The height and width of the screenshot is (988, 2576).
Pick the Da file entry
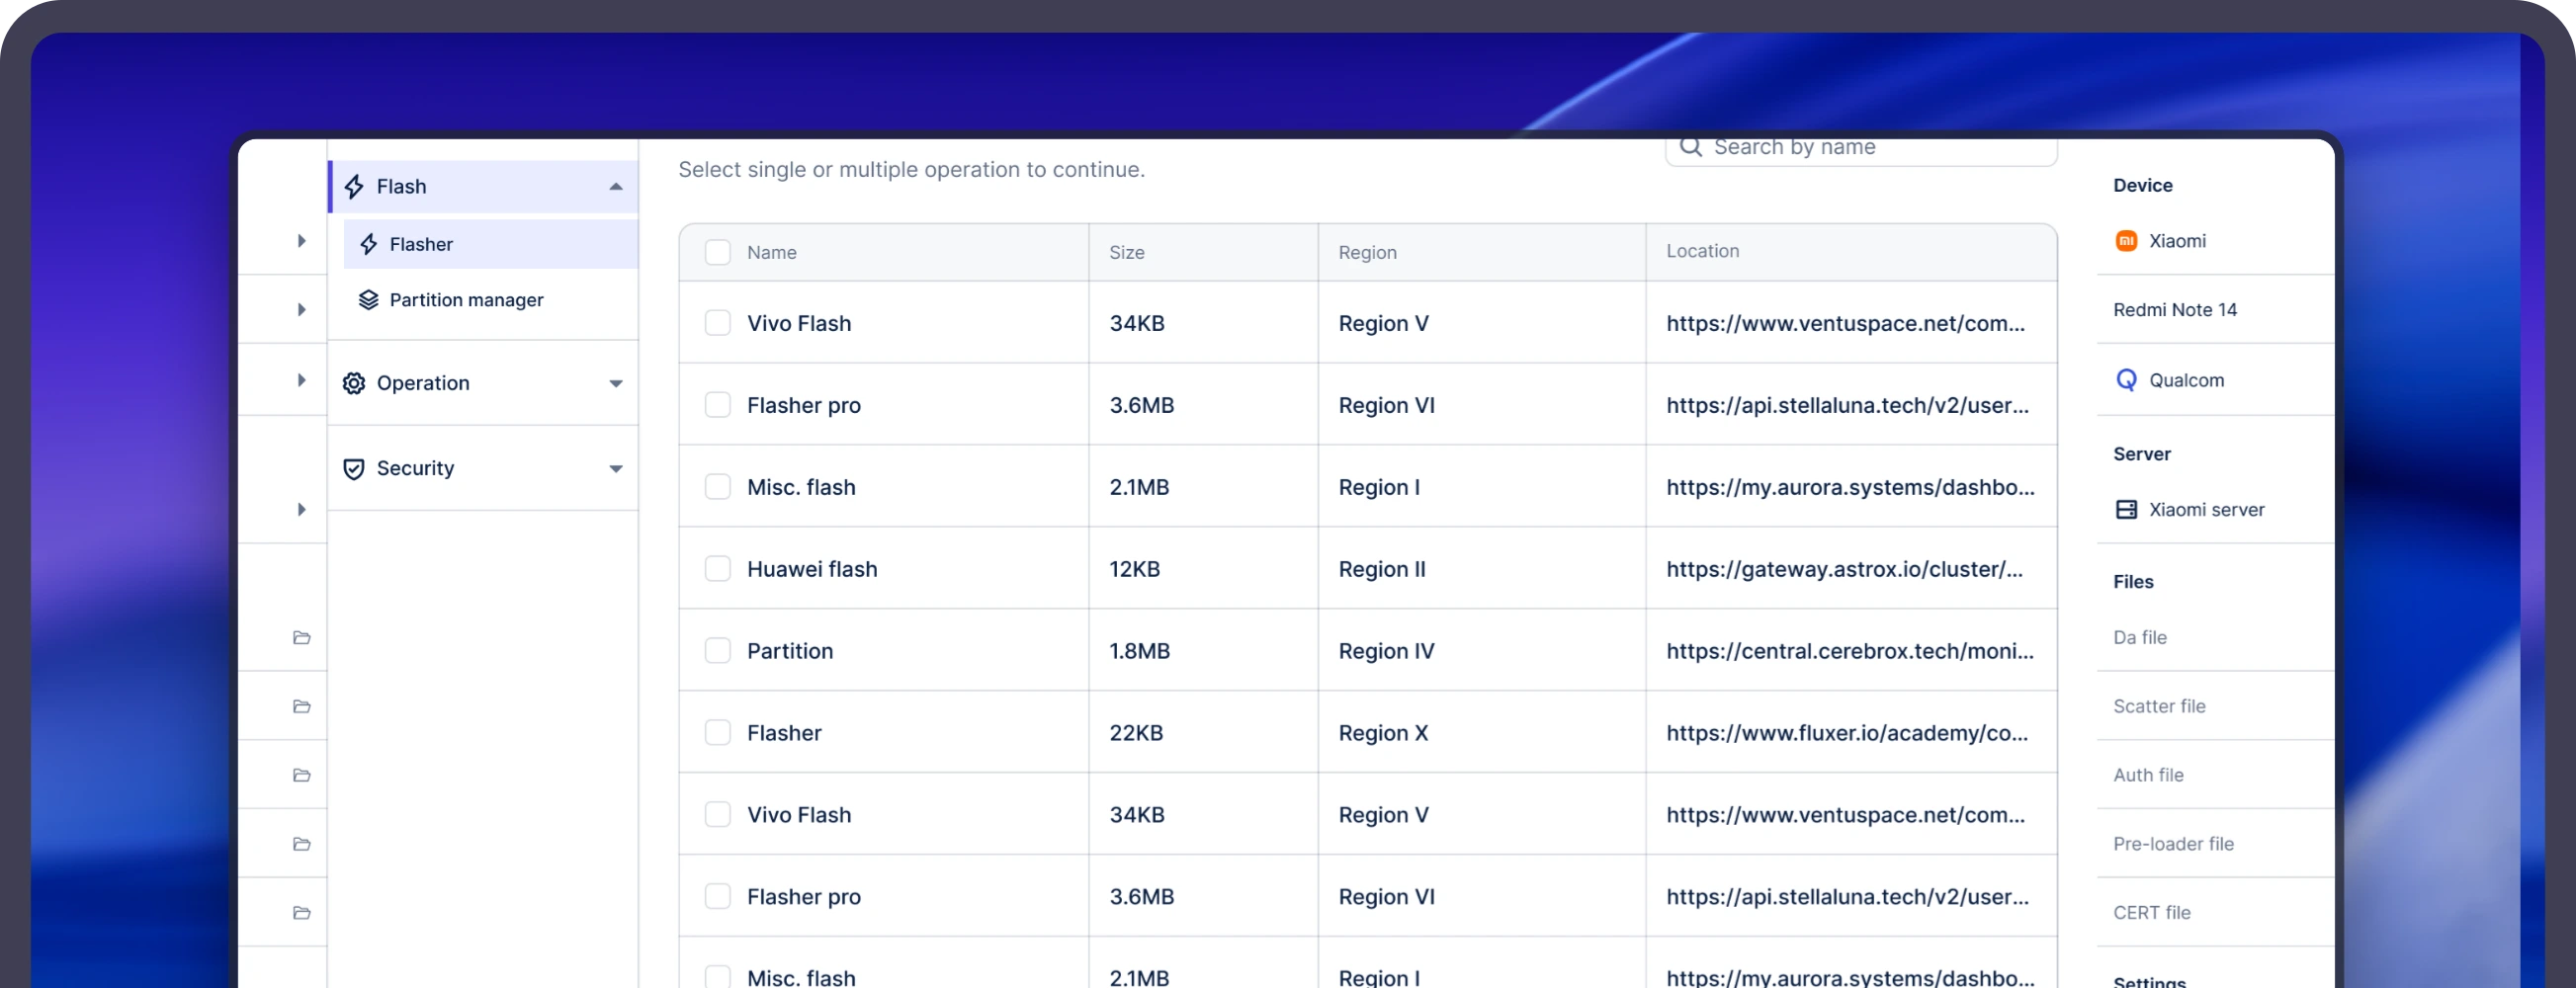tap(2215, 638)
